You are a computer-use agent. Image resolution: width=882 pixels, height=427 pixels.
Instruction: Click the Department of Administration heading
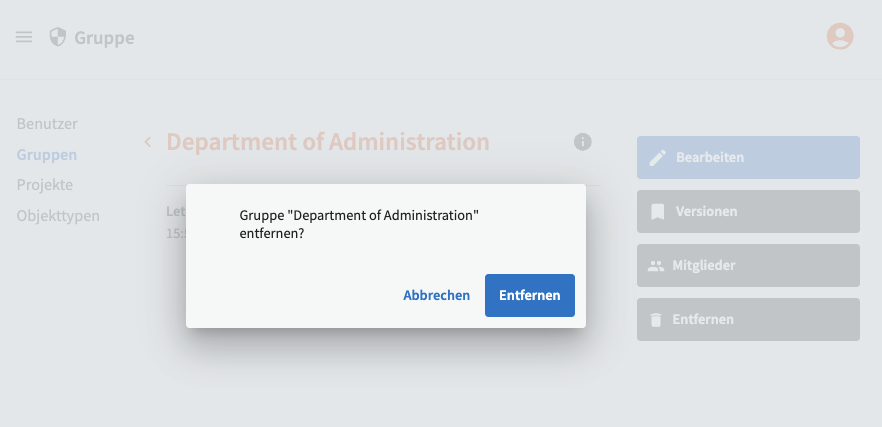point(328,142)
